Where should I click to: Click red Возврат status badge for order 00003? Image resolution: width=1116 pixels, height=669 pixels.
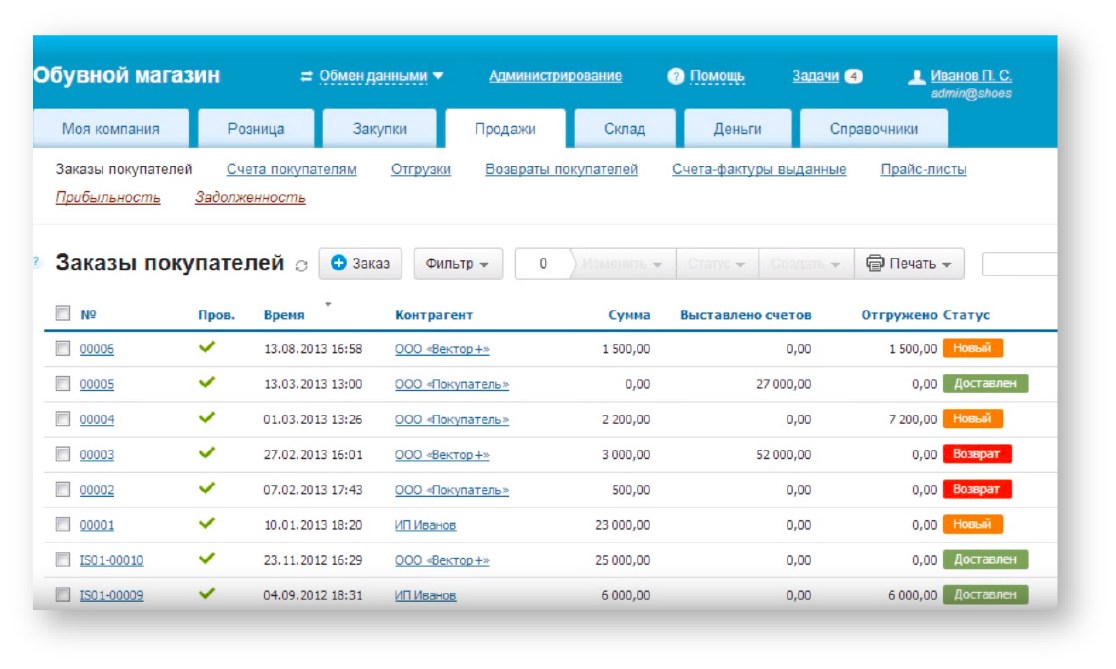tap(976, 453)
